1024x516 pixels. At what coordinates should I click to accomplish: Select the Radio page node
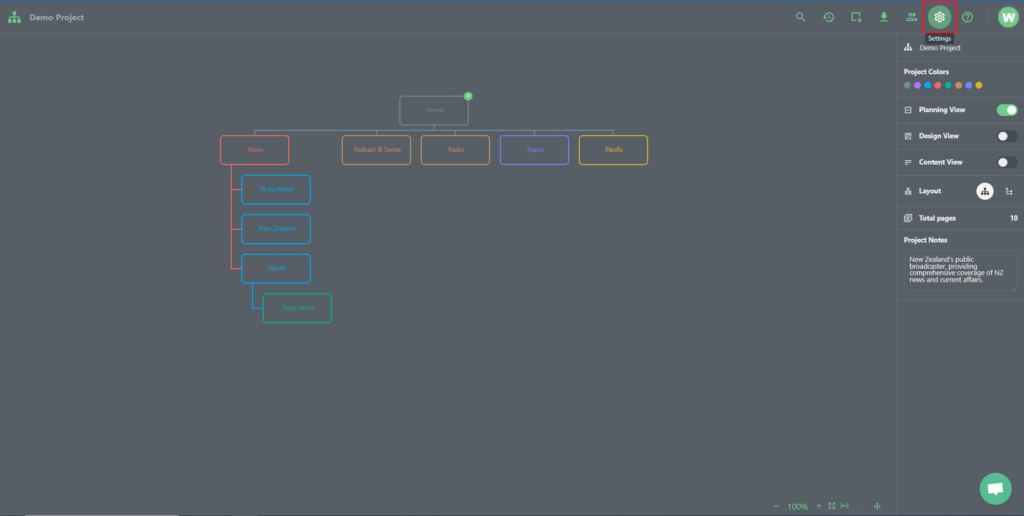tap(456, 150)
